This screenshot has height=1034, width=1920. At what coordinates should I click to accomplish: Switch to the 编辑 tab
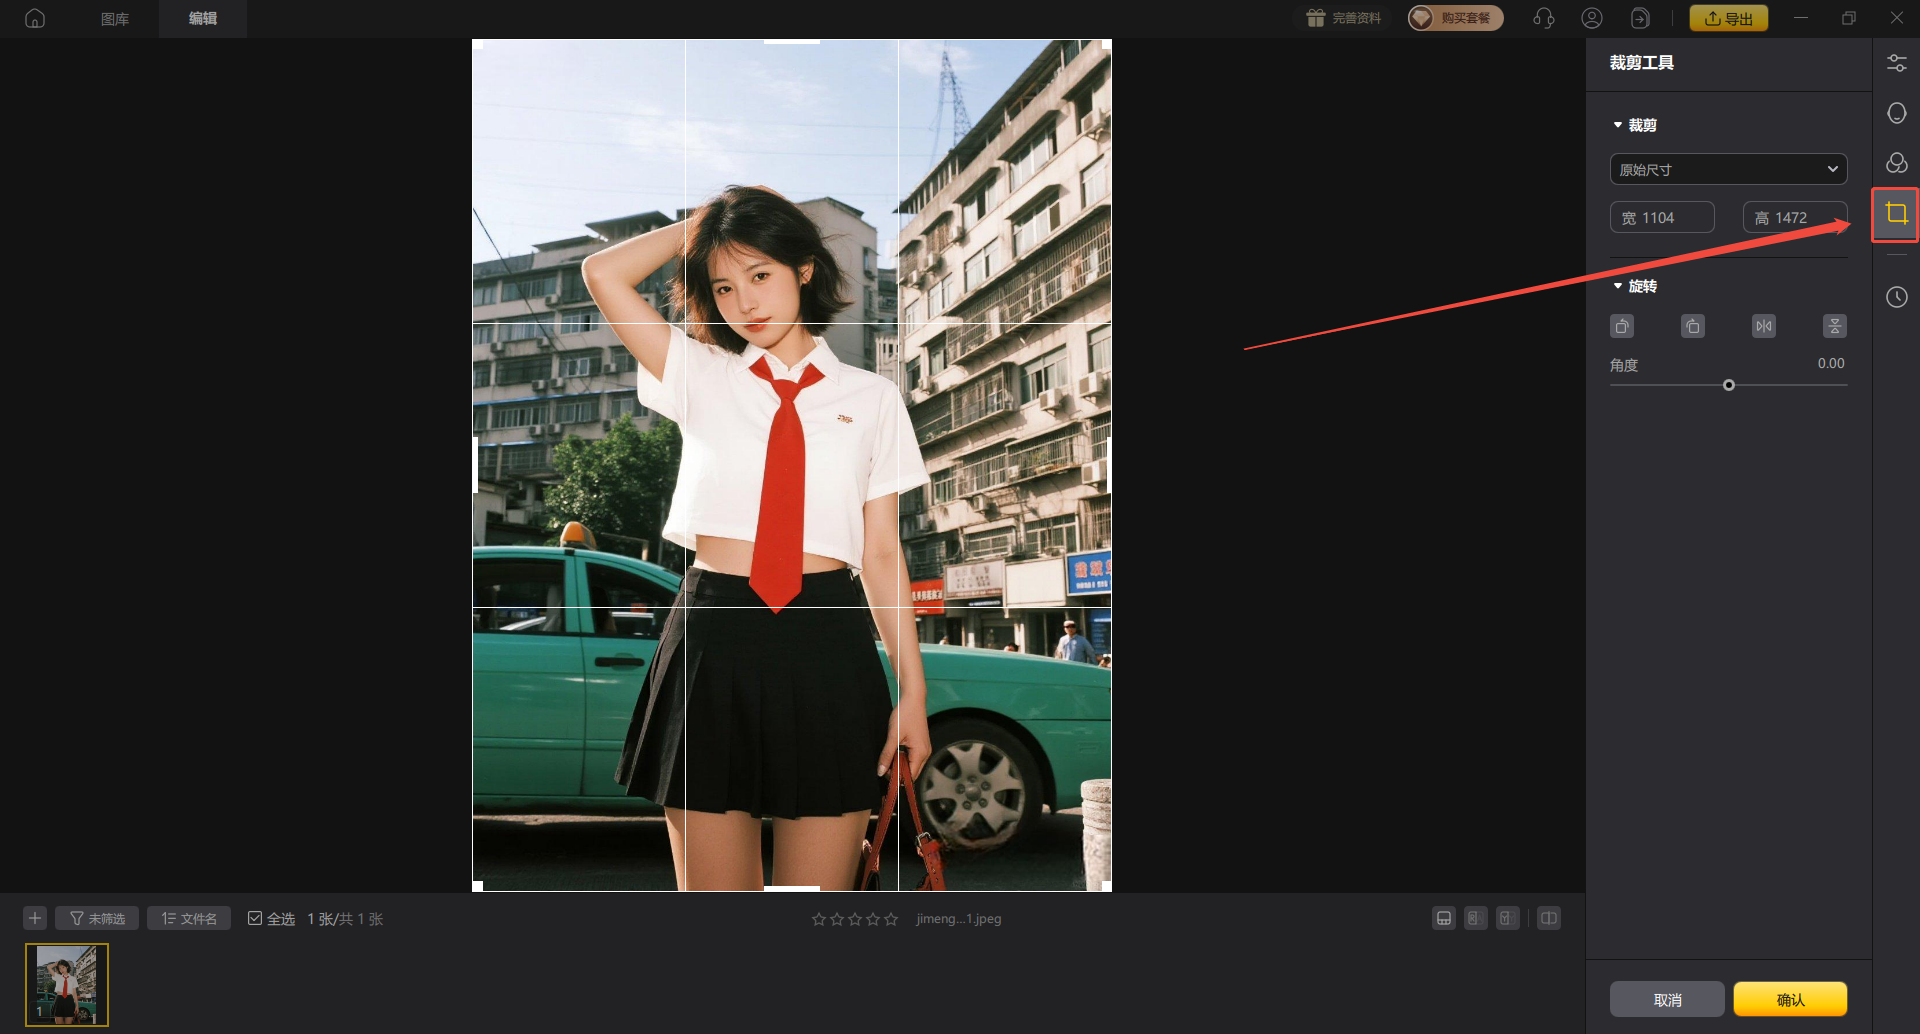pyautogui.click(x=203, y=19)
